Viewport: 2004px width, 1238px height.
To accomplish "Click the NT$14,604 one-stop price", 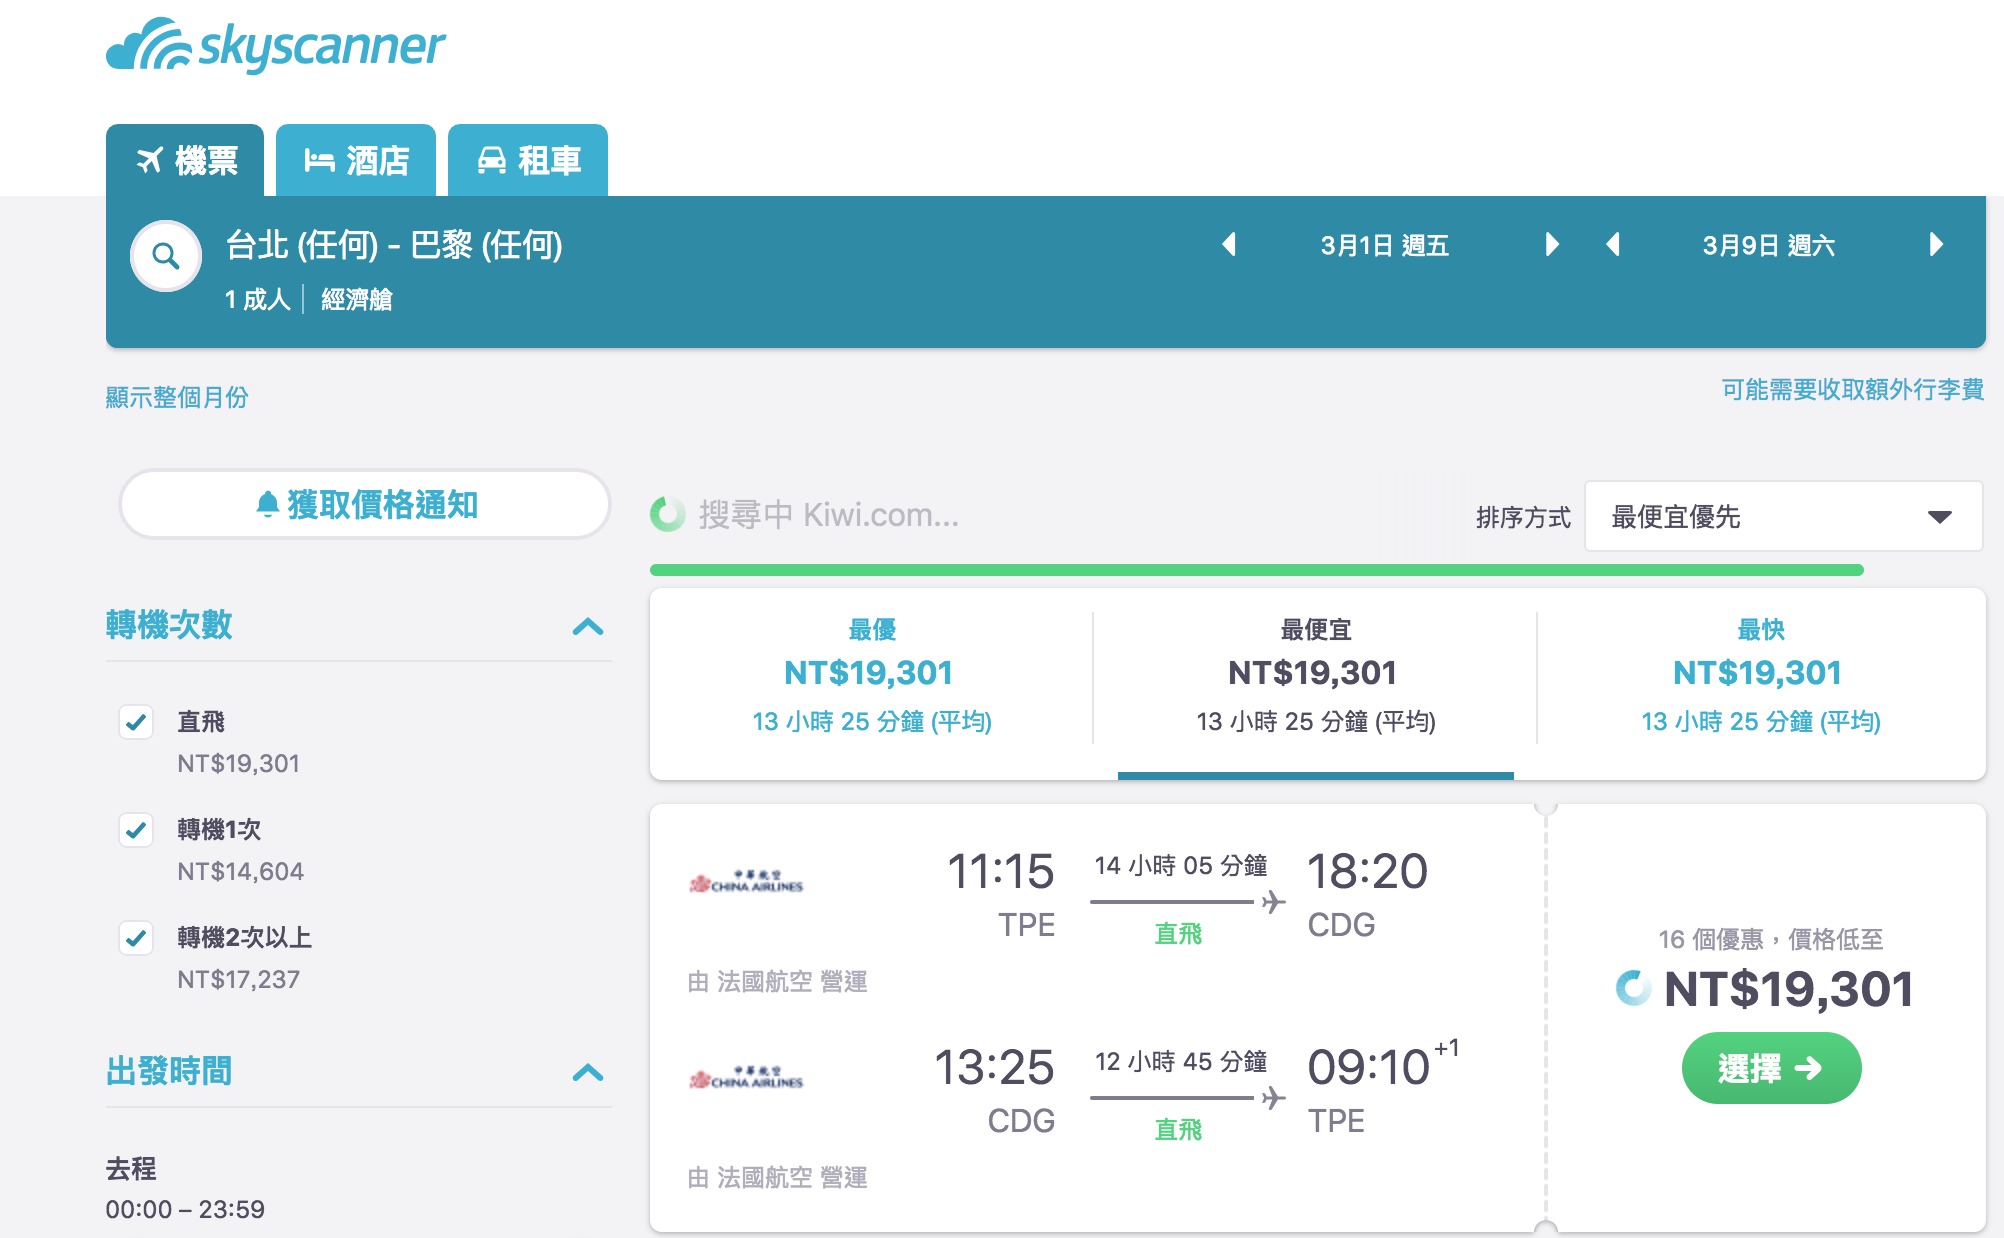I will pos(240,871).
